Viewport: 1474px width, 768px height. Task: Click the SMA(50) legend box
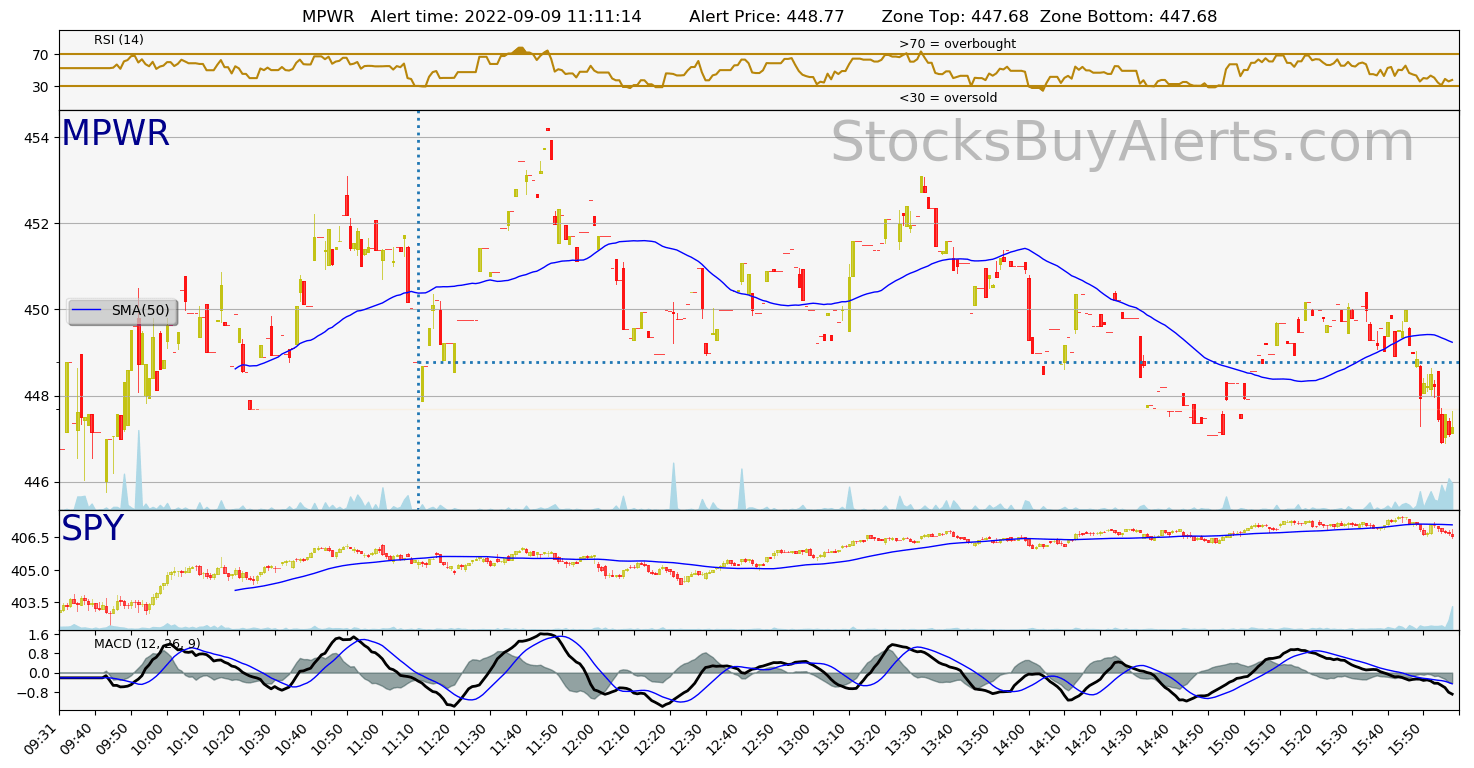click(122, 311)
